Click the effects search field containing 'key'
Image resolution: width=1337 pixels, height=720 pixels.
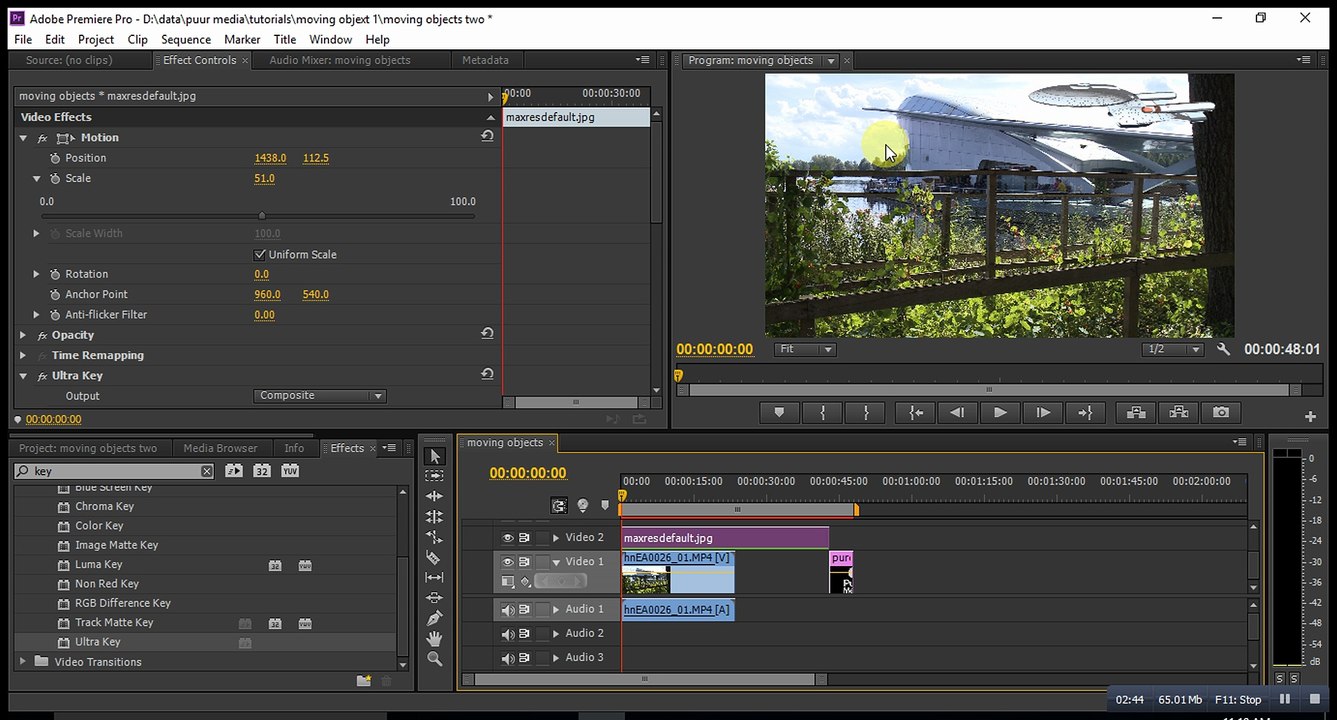point(114,471)
